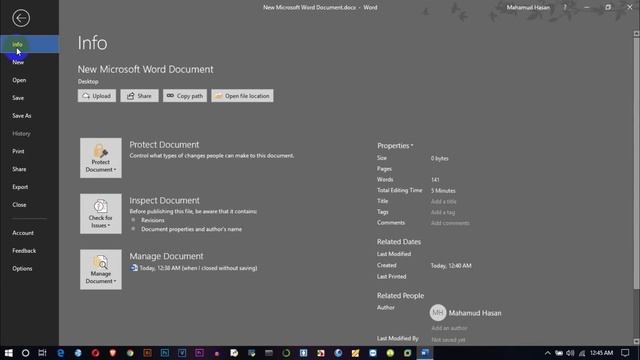
Task: Click the Premiere Pro taskbar icon
Action: [x=199, y=353]
